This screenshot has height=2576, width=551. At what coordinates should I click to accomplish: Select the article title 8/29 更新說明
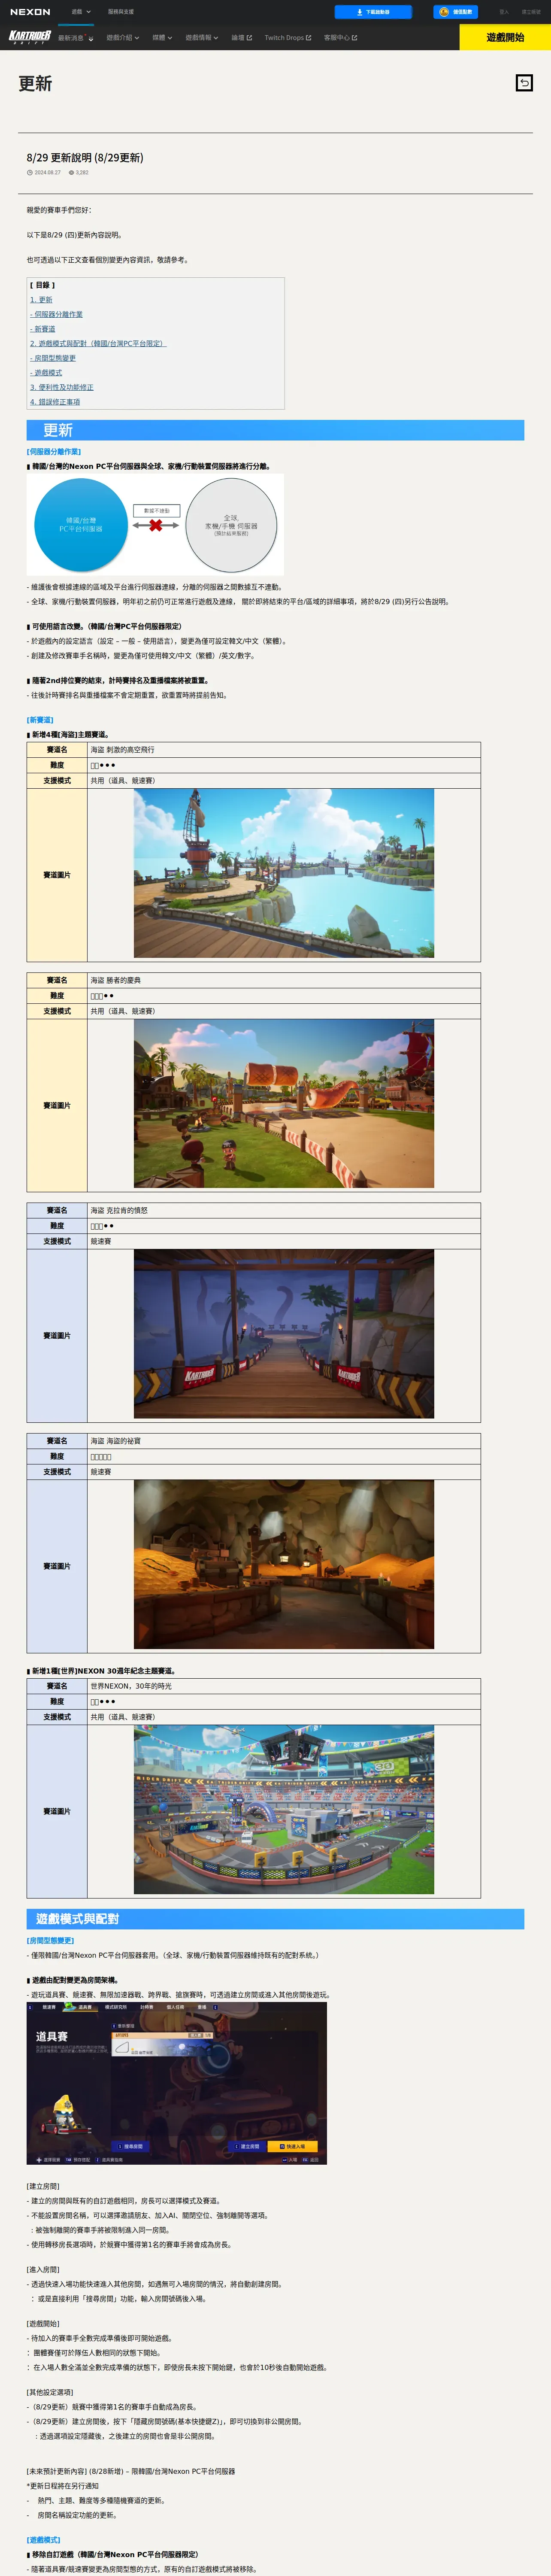click(x=85, y=158)
